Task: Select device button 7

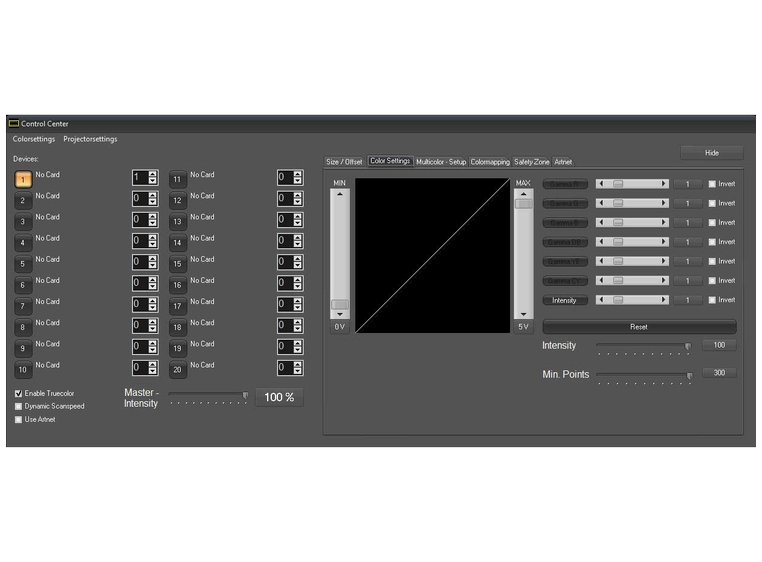Action: click(23, 306)
